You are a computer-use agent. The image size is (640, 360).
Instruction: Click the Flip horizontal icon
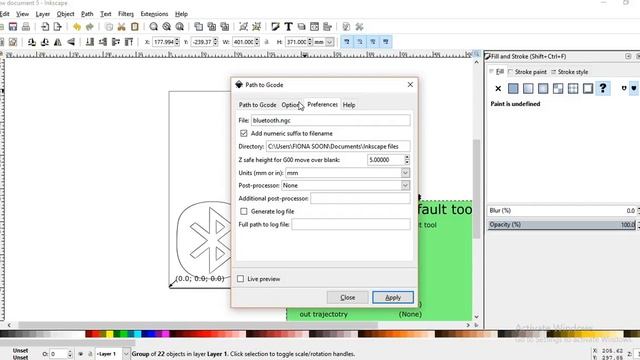(58, 42)
